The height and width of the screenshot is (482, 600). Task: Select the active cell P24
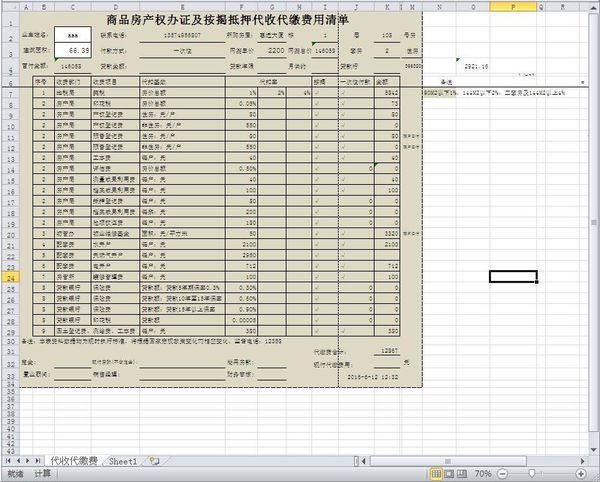[x=513, y=277]
